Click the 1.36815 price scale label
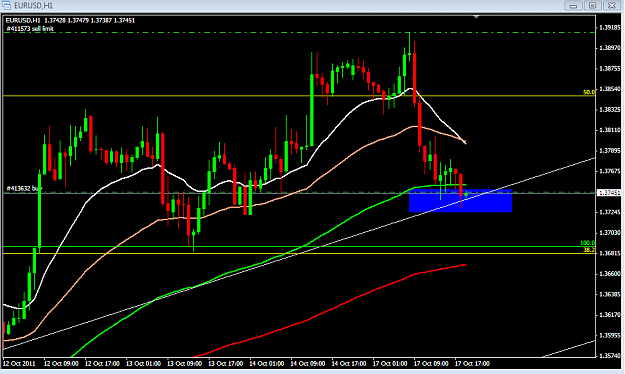The width and height of the screenshot is (625, 374). click(610, 253)
